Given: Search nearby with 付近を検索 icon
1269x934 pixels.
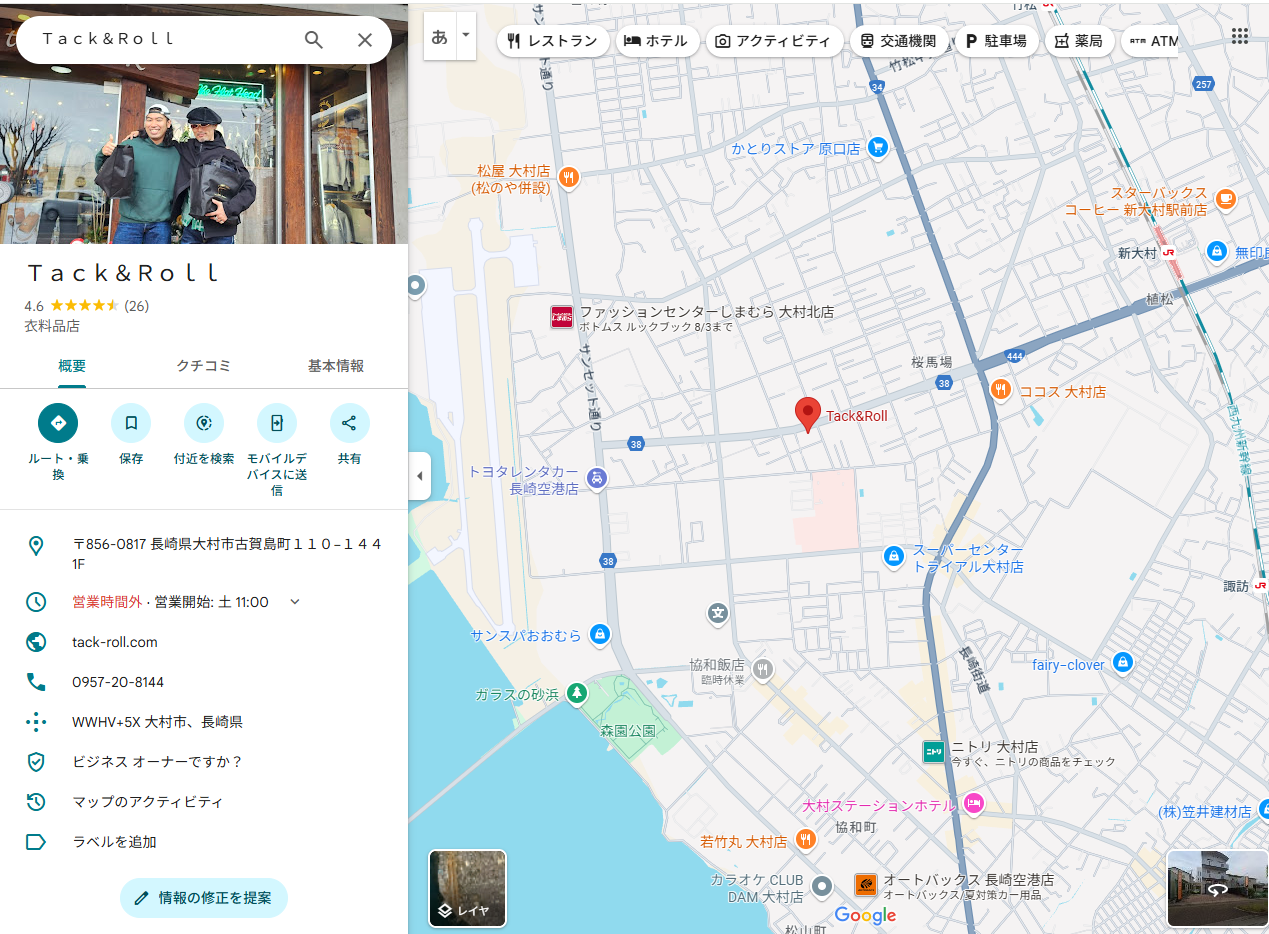Looking at the screenshot, I should [x=204, y=423].
